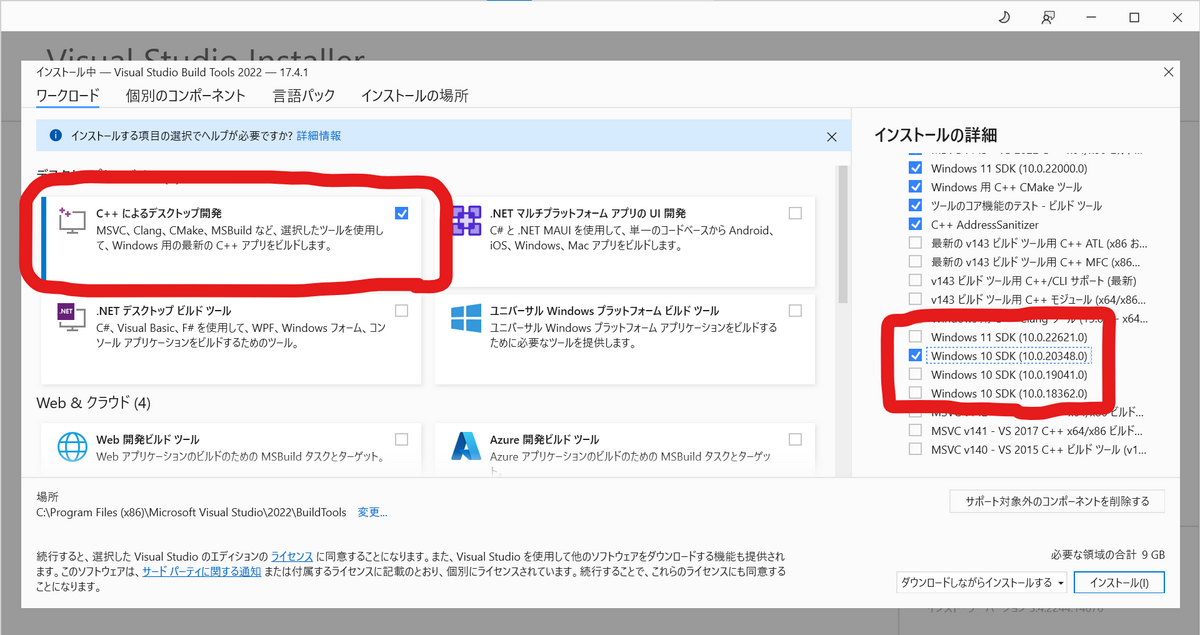Open the サード パーティに関する通知 link
Screen dimensions: 1200x635
tap(202, 571)
